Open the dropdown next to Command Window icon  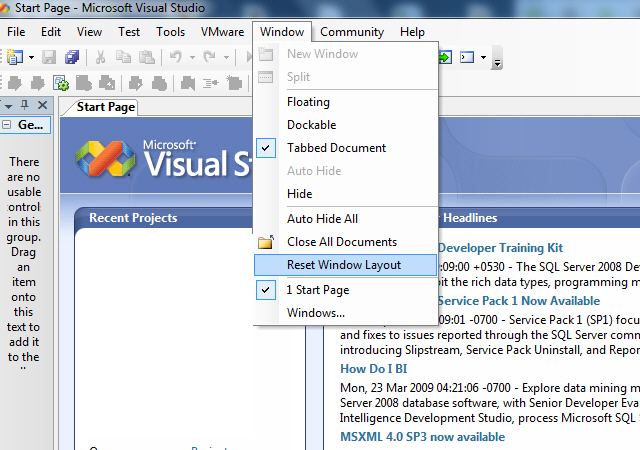[x=483, y=58]
